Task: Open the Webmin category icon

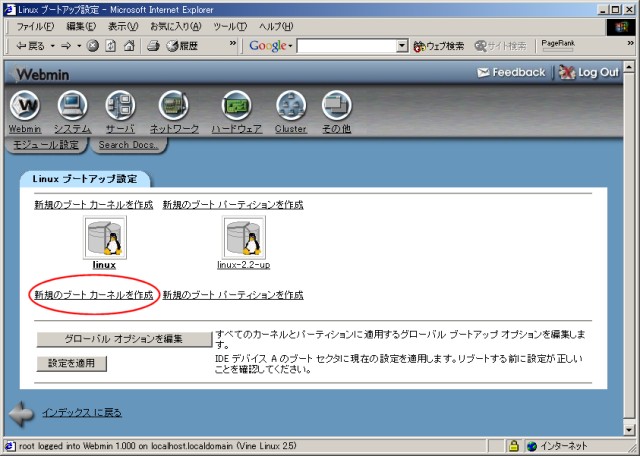Action: coord(25,105)
